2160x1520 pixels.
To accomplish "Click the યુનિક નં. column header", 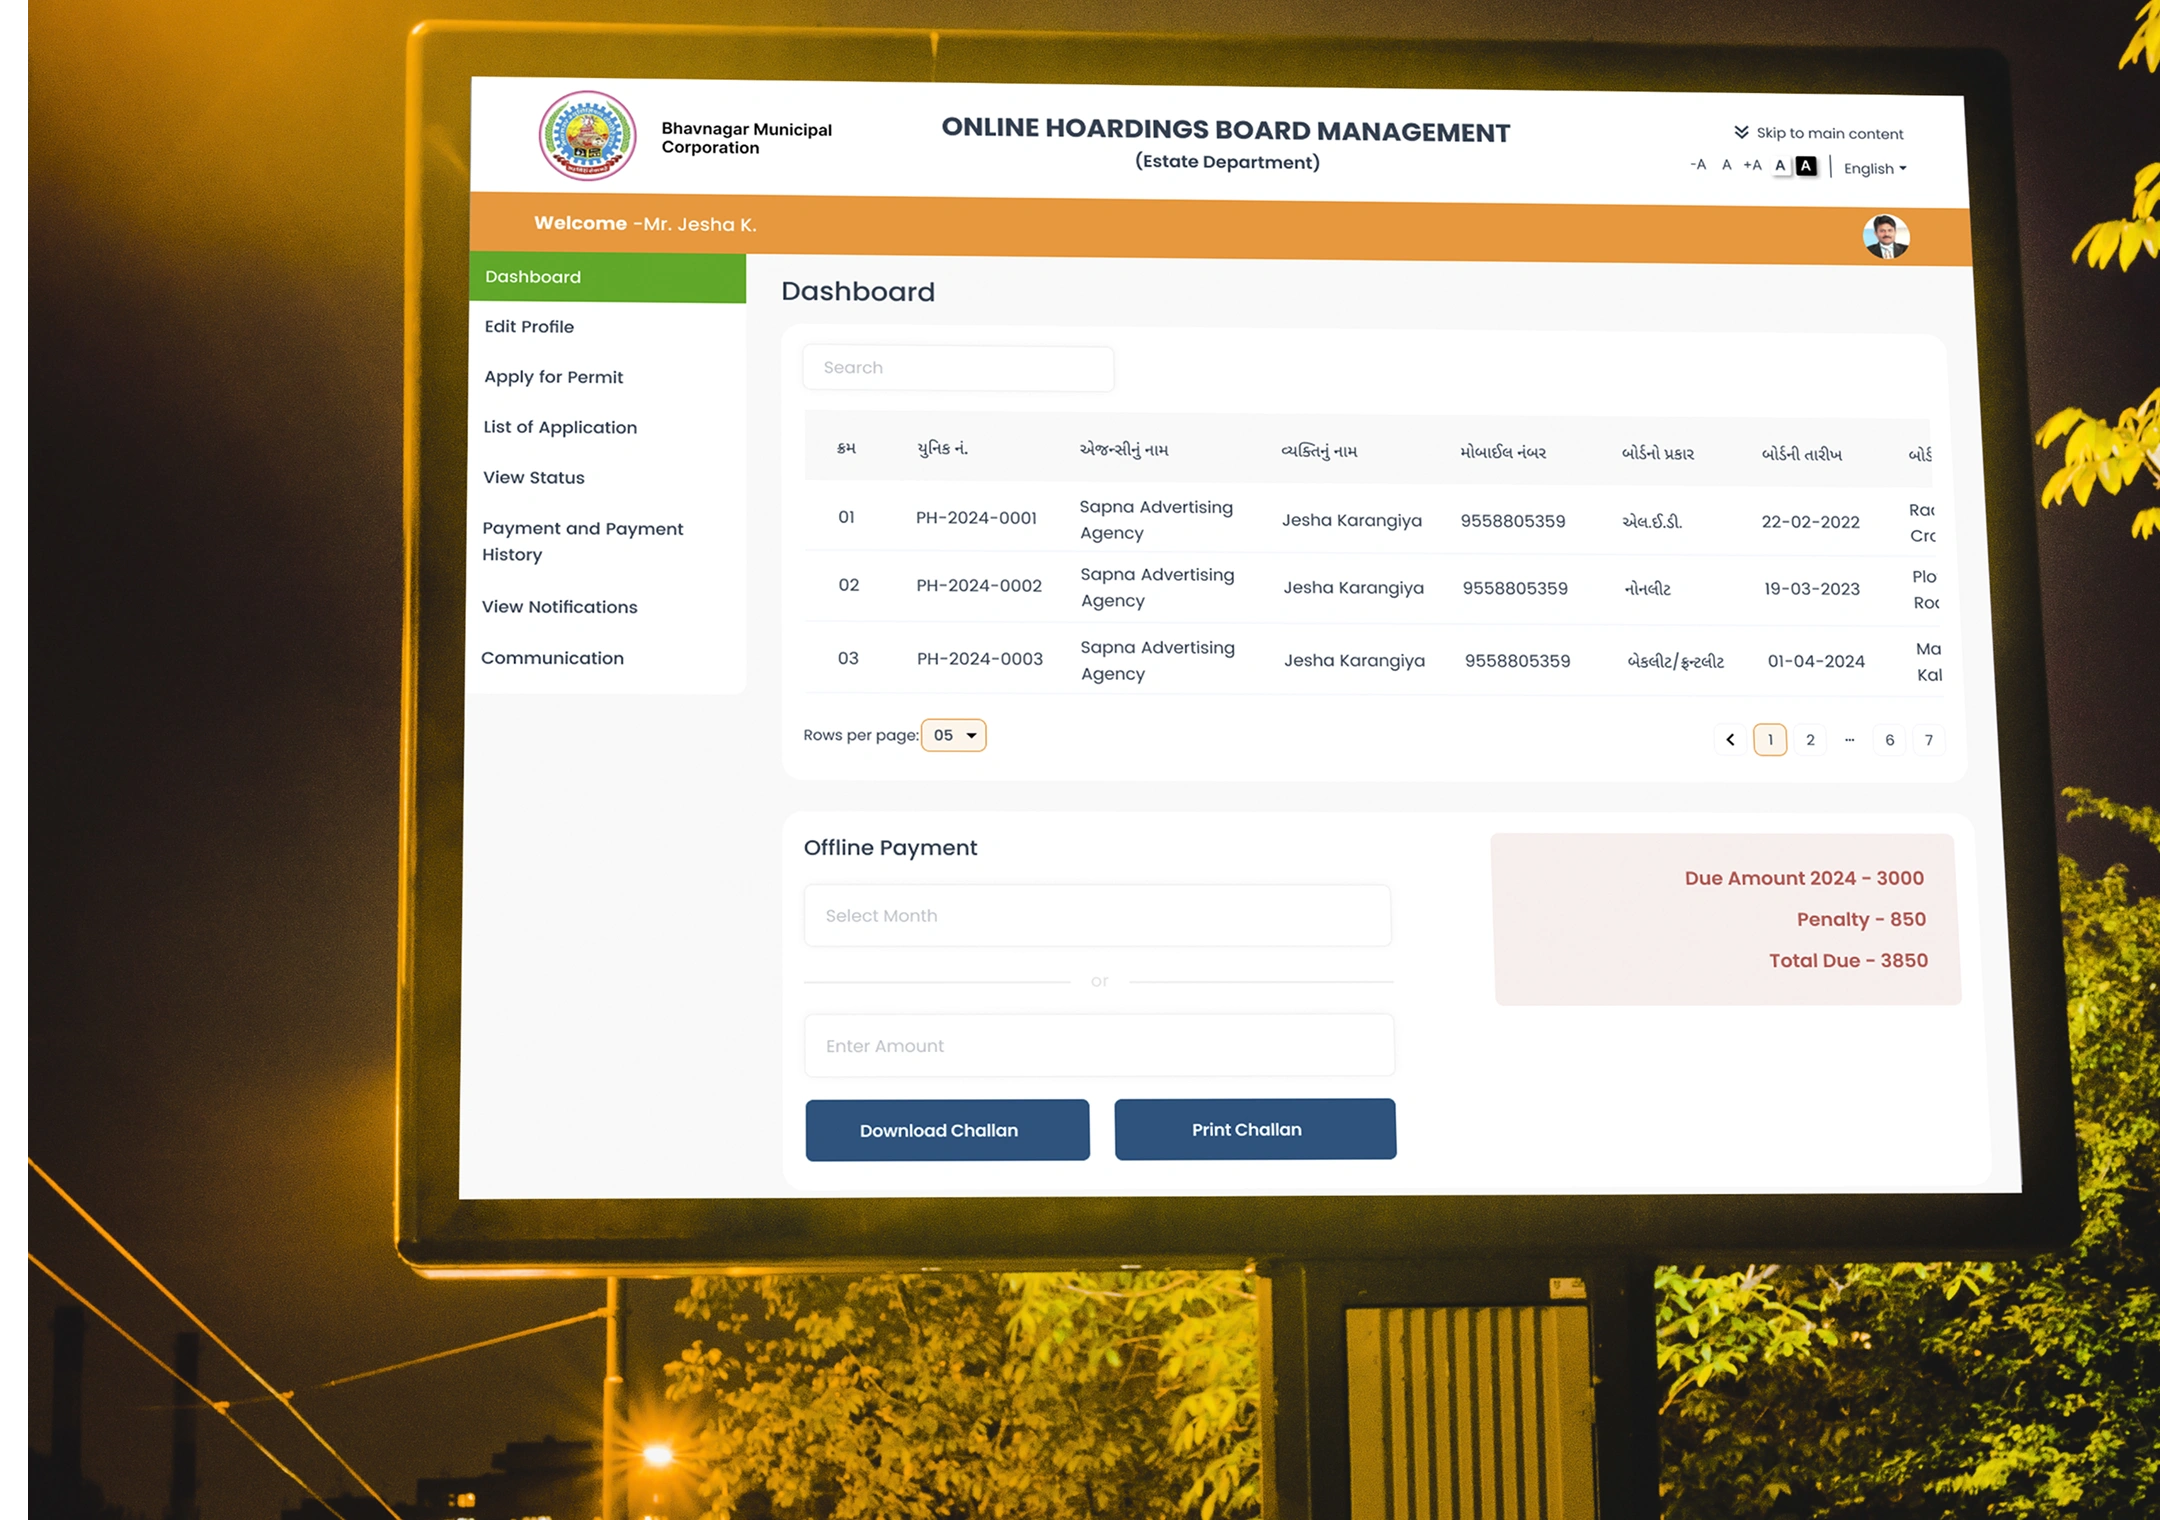I will pos(942,448).
